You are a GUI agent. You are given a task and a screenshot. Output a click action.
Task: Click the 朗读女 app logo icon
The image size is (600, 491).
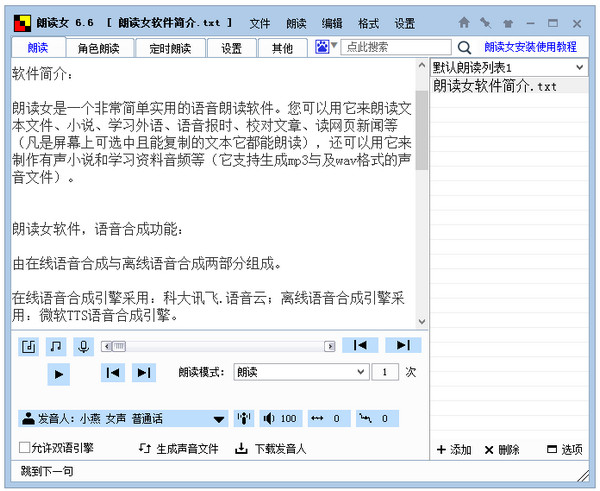[x=22, y=23]
